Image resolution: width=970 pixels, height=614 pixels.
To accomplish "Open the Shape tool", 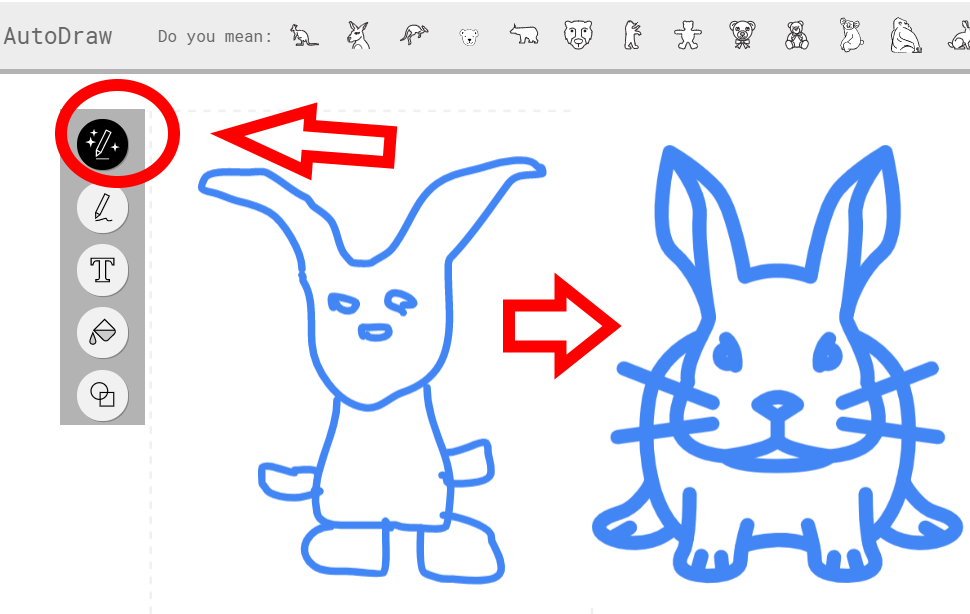I will pyautogui.click(x=103, y=395).
